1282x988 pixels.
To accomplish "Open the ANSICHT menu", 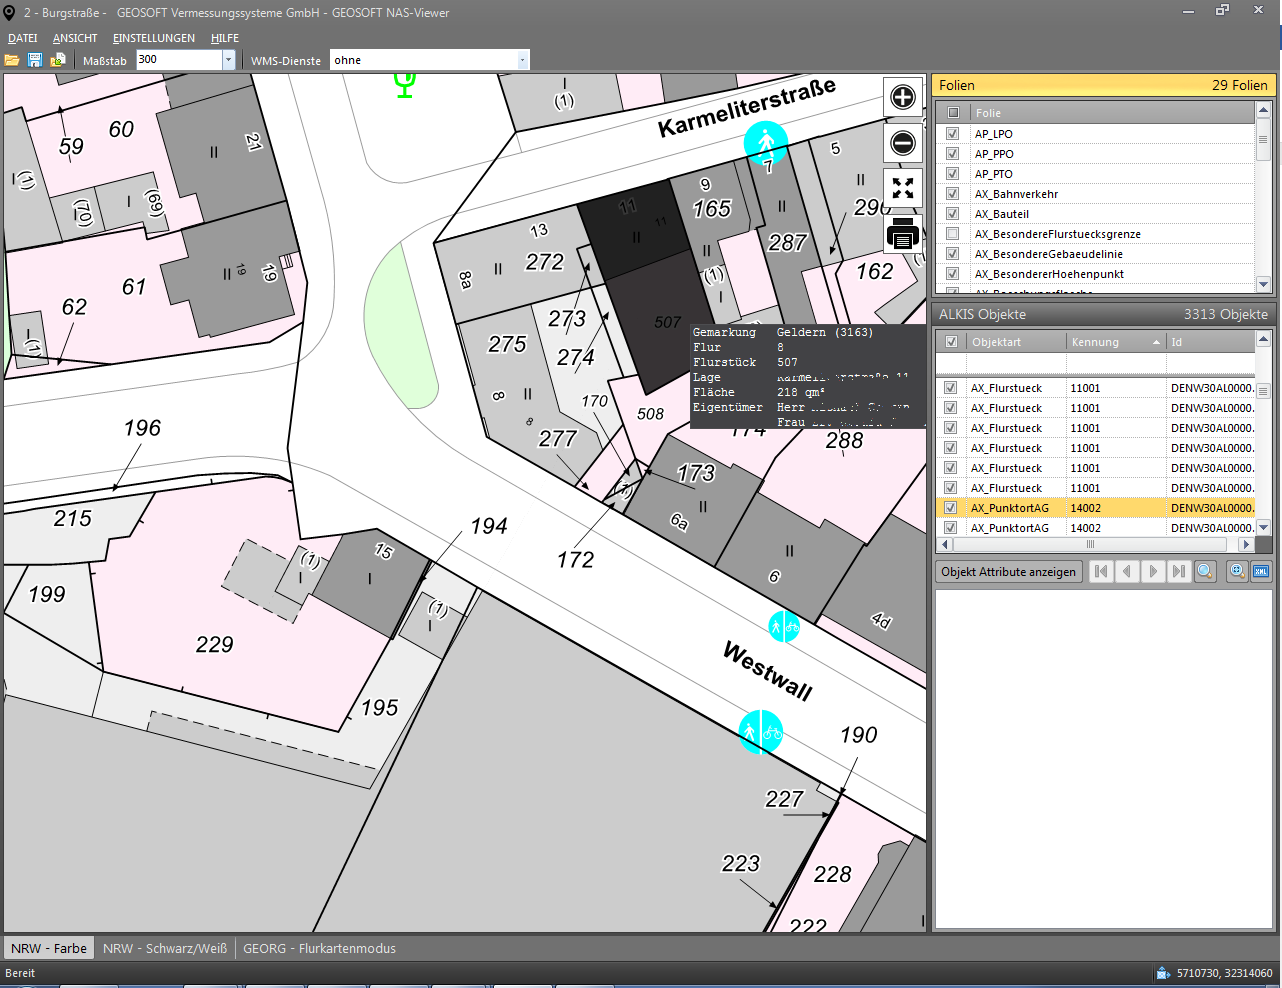I will point(75,38).
